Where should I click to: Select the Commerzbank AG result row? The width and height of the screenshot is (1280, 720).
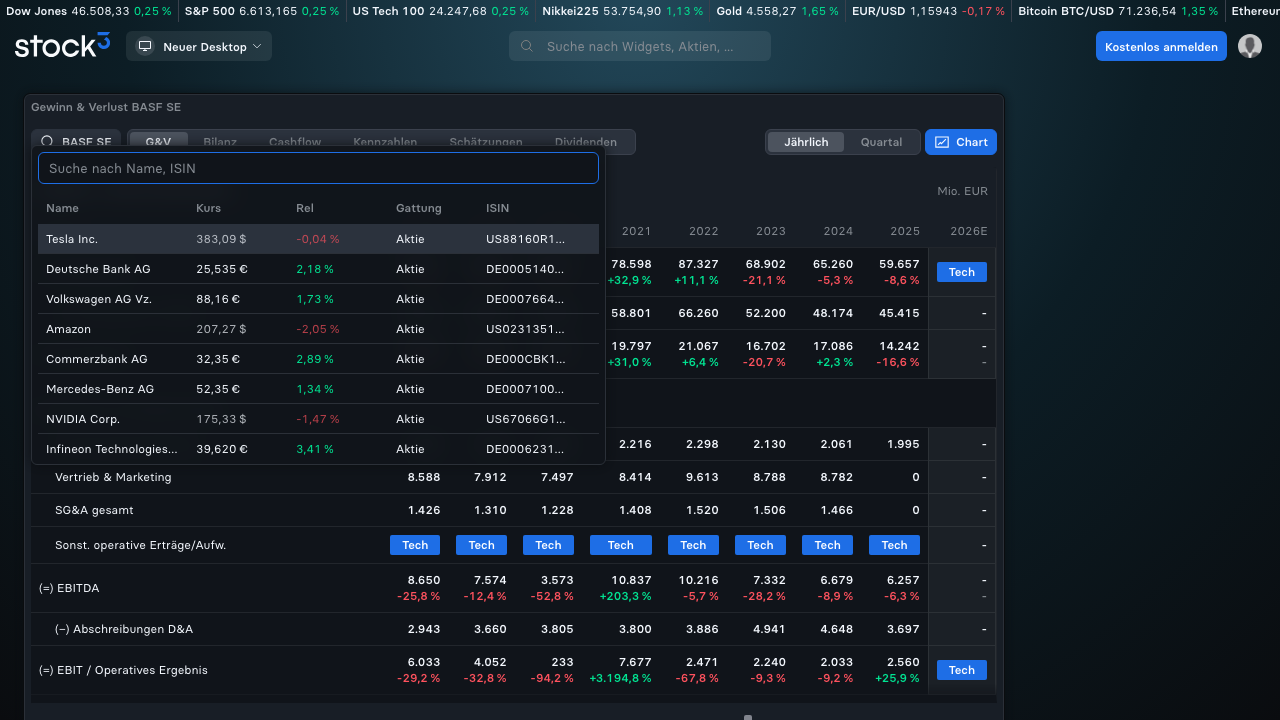click(x=318, y=359)
